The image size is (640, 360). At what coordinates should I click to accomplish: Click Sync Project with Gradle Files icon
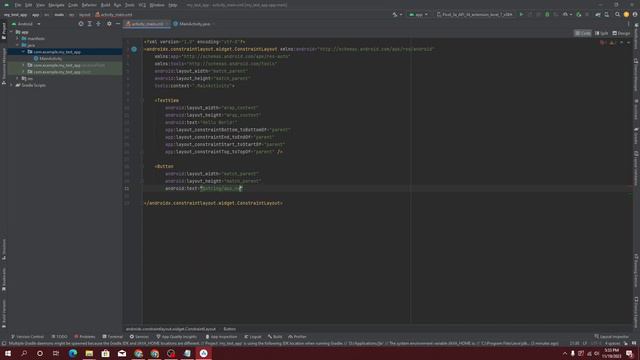click(598, 15)
